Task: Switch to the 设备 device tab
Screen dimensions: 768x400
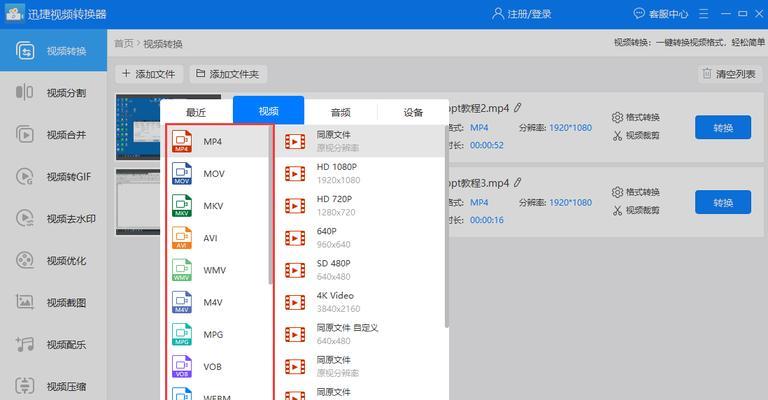Action: (x=413, y=112)
